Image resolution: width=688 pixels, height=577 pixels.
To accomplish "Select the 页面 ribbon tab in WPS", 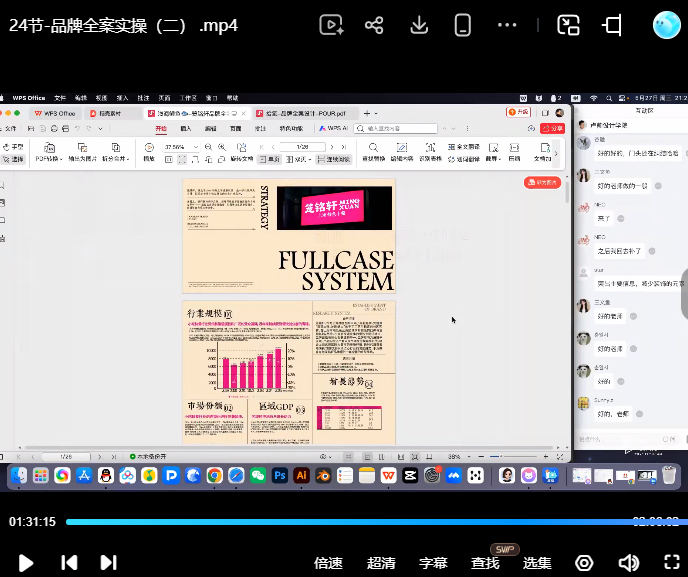I will coord(236,129).
